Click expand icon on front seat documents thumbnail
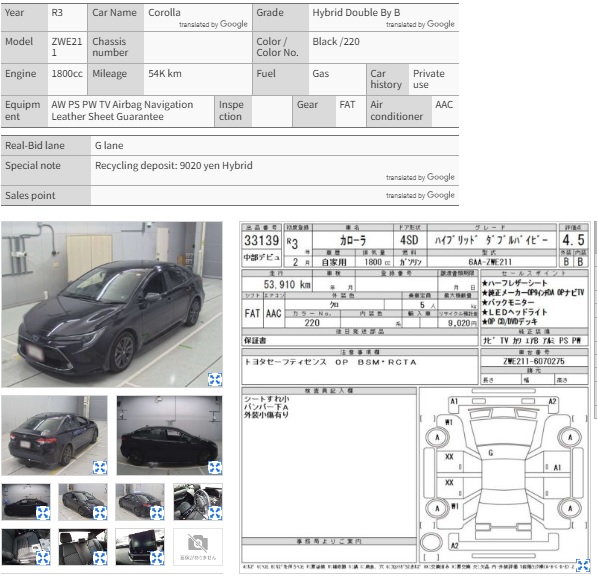 tap(43, 558)
